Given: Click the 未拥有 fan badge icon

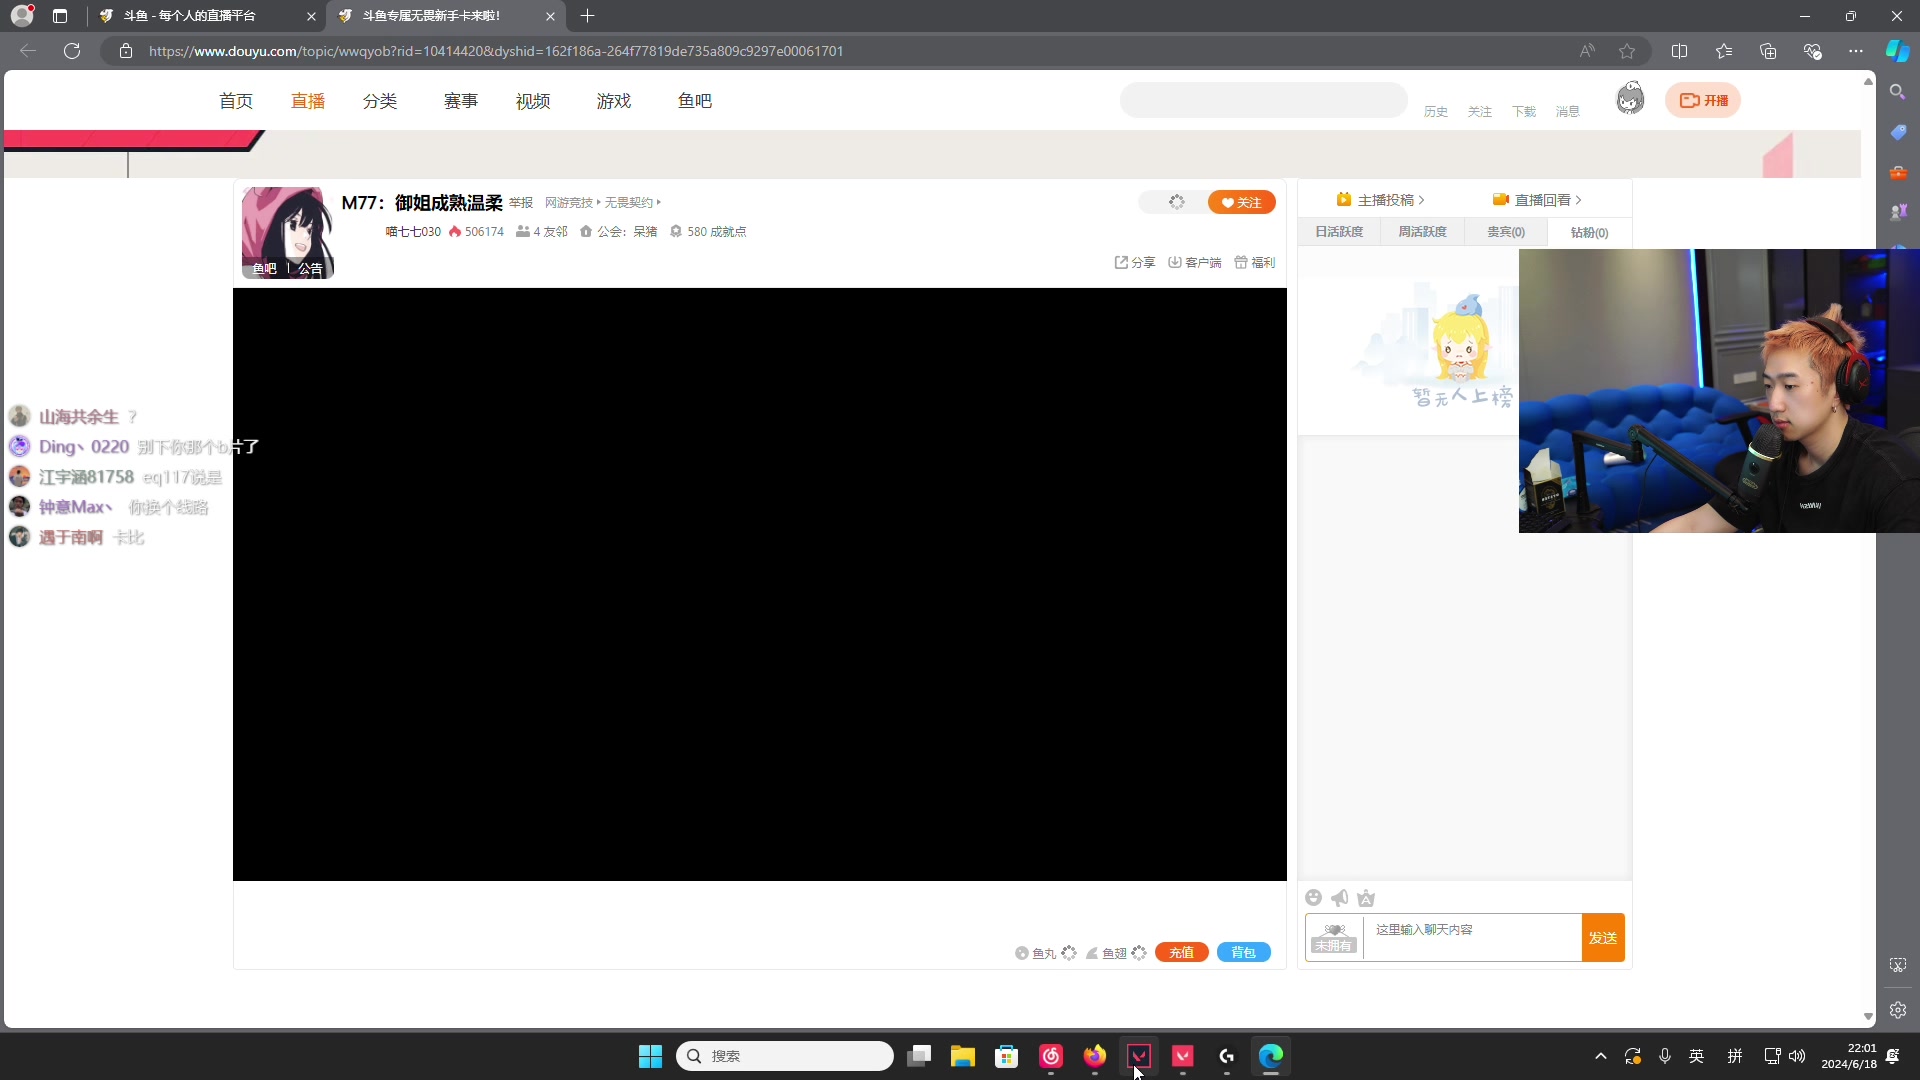Looking at the screenshot, I should pyautogui.click(x=1334, y=938).
